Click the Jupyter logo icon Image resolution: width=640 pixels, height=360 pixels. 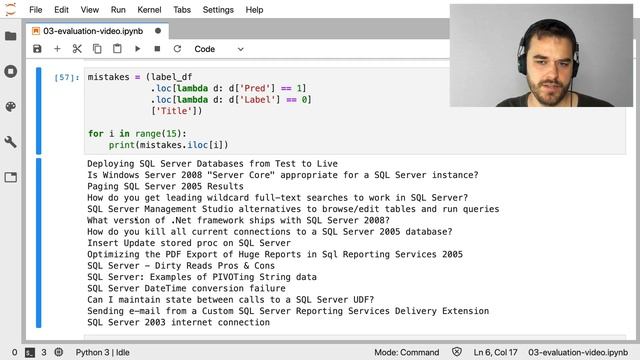11,9
